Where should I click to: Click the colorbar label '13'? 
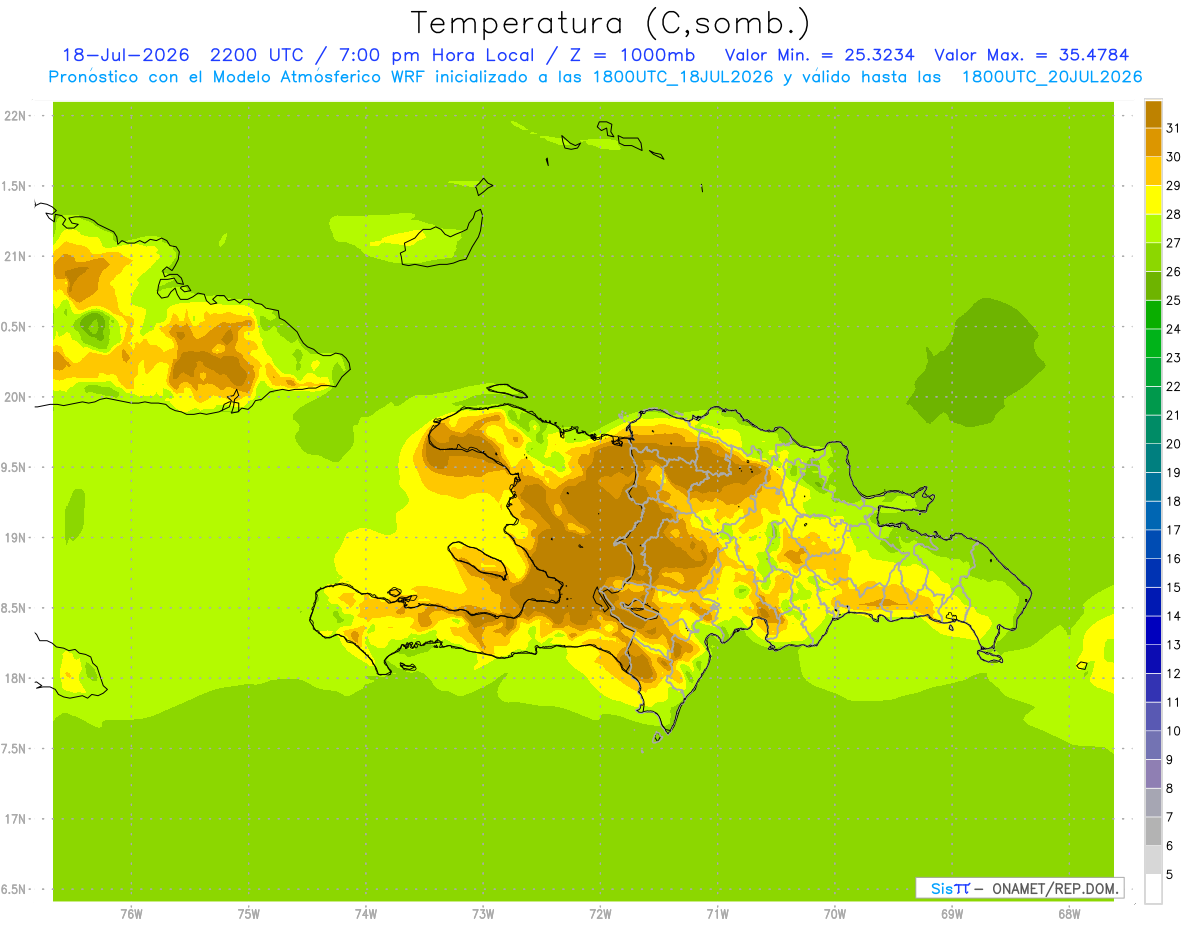1173,645
